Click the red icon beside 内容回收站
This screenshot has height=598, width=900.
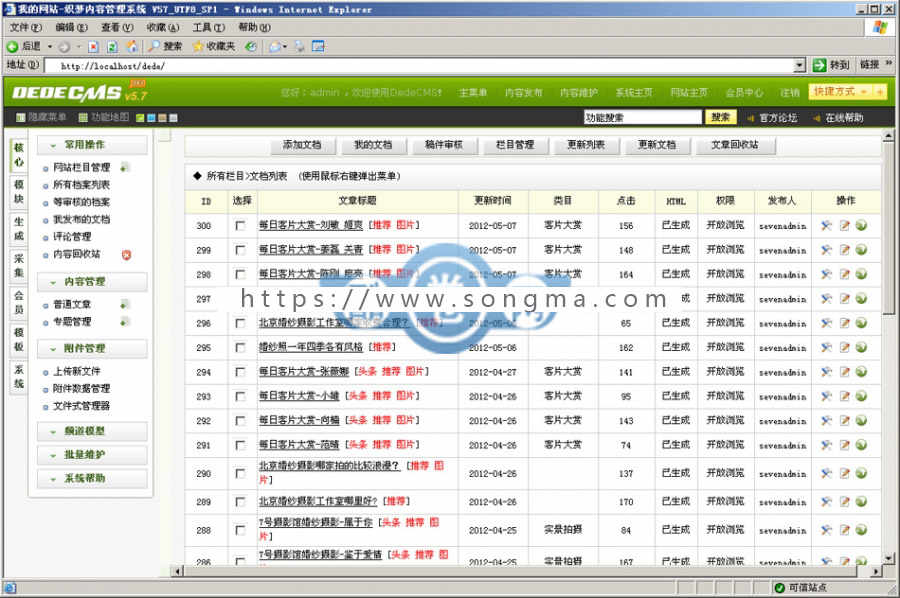[126, 254]
